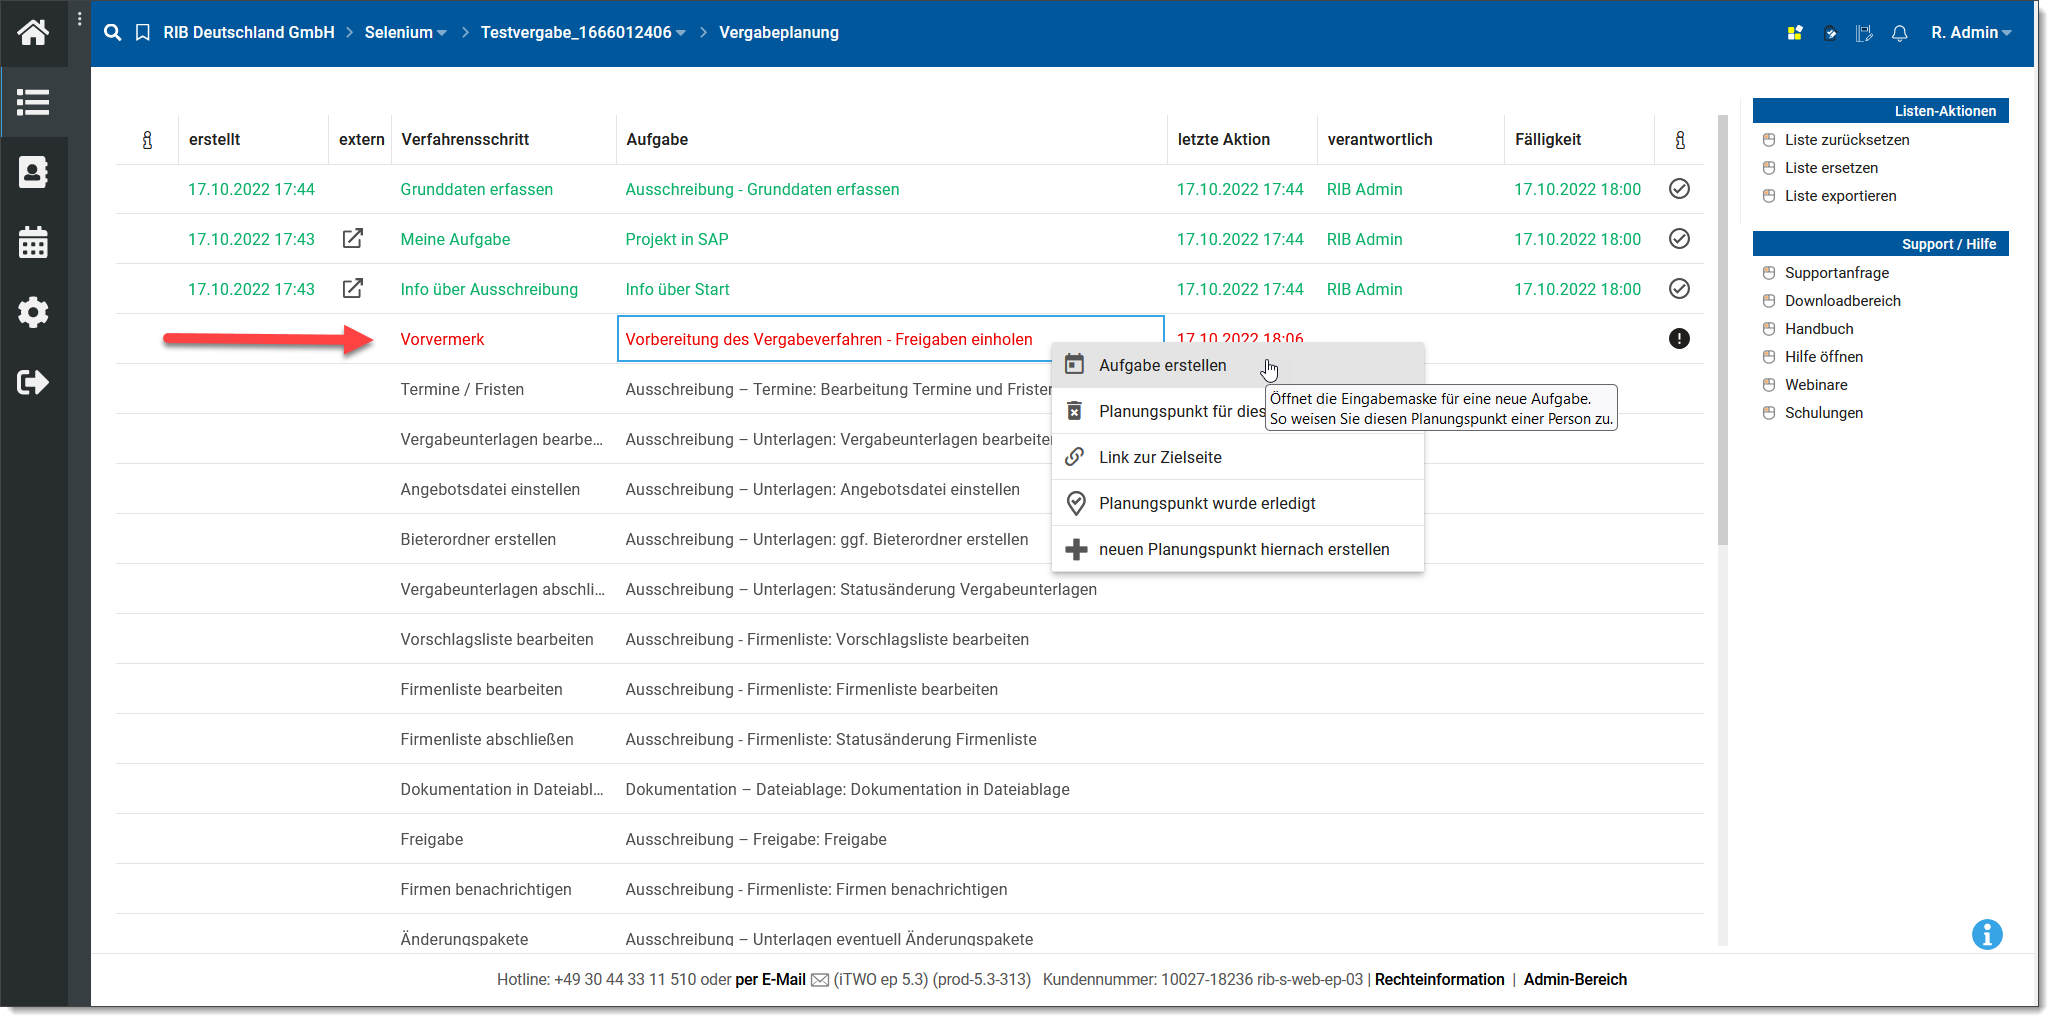The height and width of the screenshot is (1022, 2054).
Task: Click Liste exportieren action
Action: coord(1840,196)
